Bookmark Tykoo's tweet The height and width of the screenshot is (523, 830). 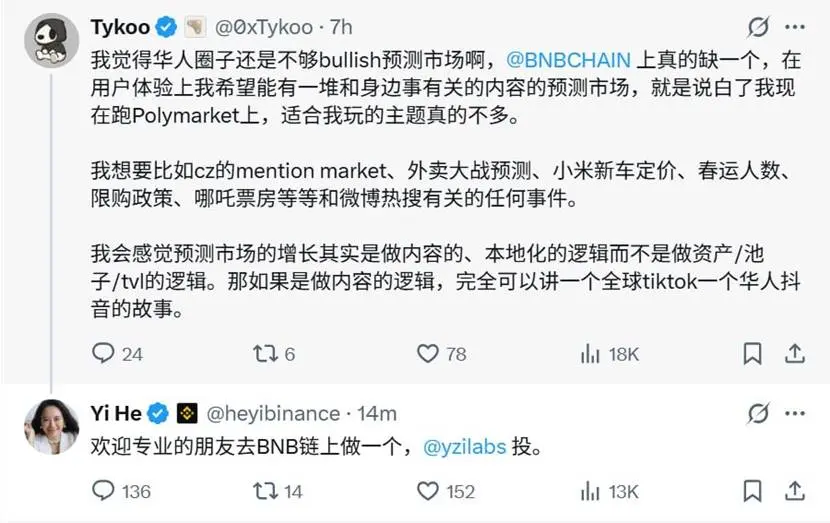click(x=750, y=353)
